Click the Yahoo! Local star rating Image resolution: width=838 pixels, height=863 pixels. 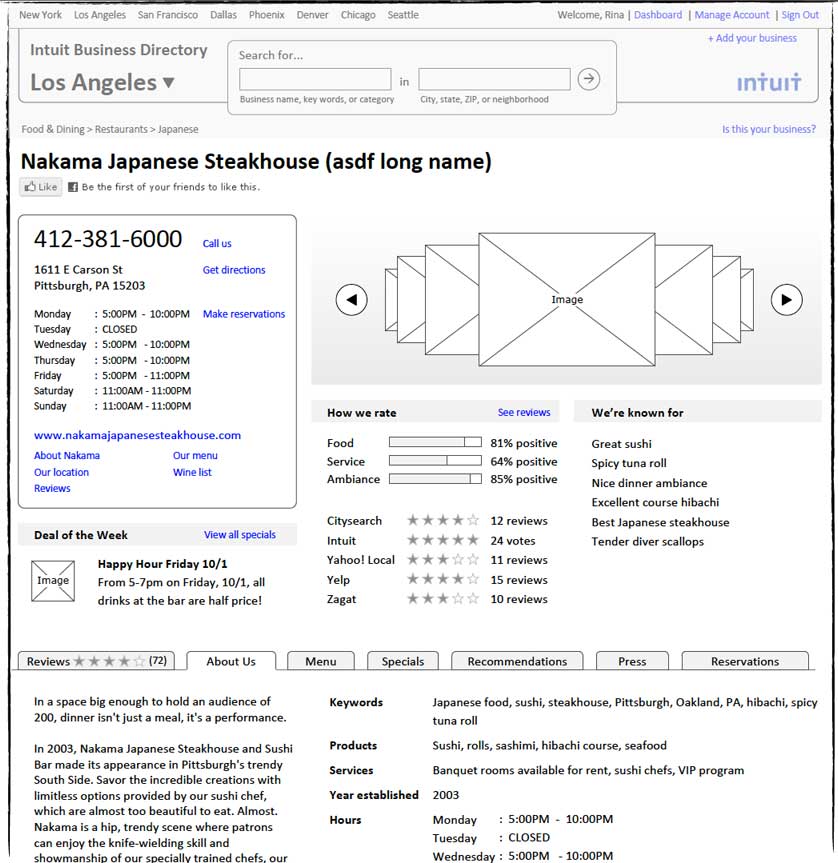pos(443,560)
